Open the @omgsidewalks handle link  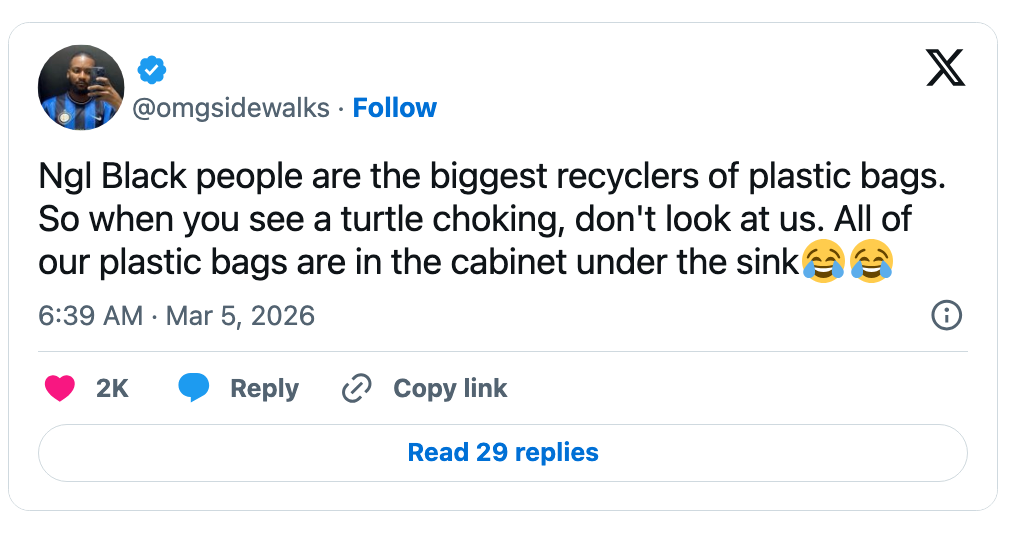(231, 108)
